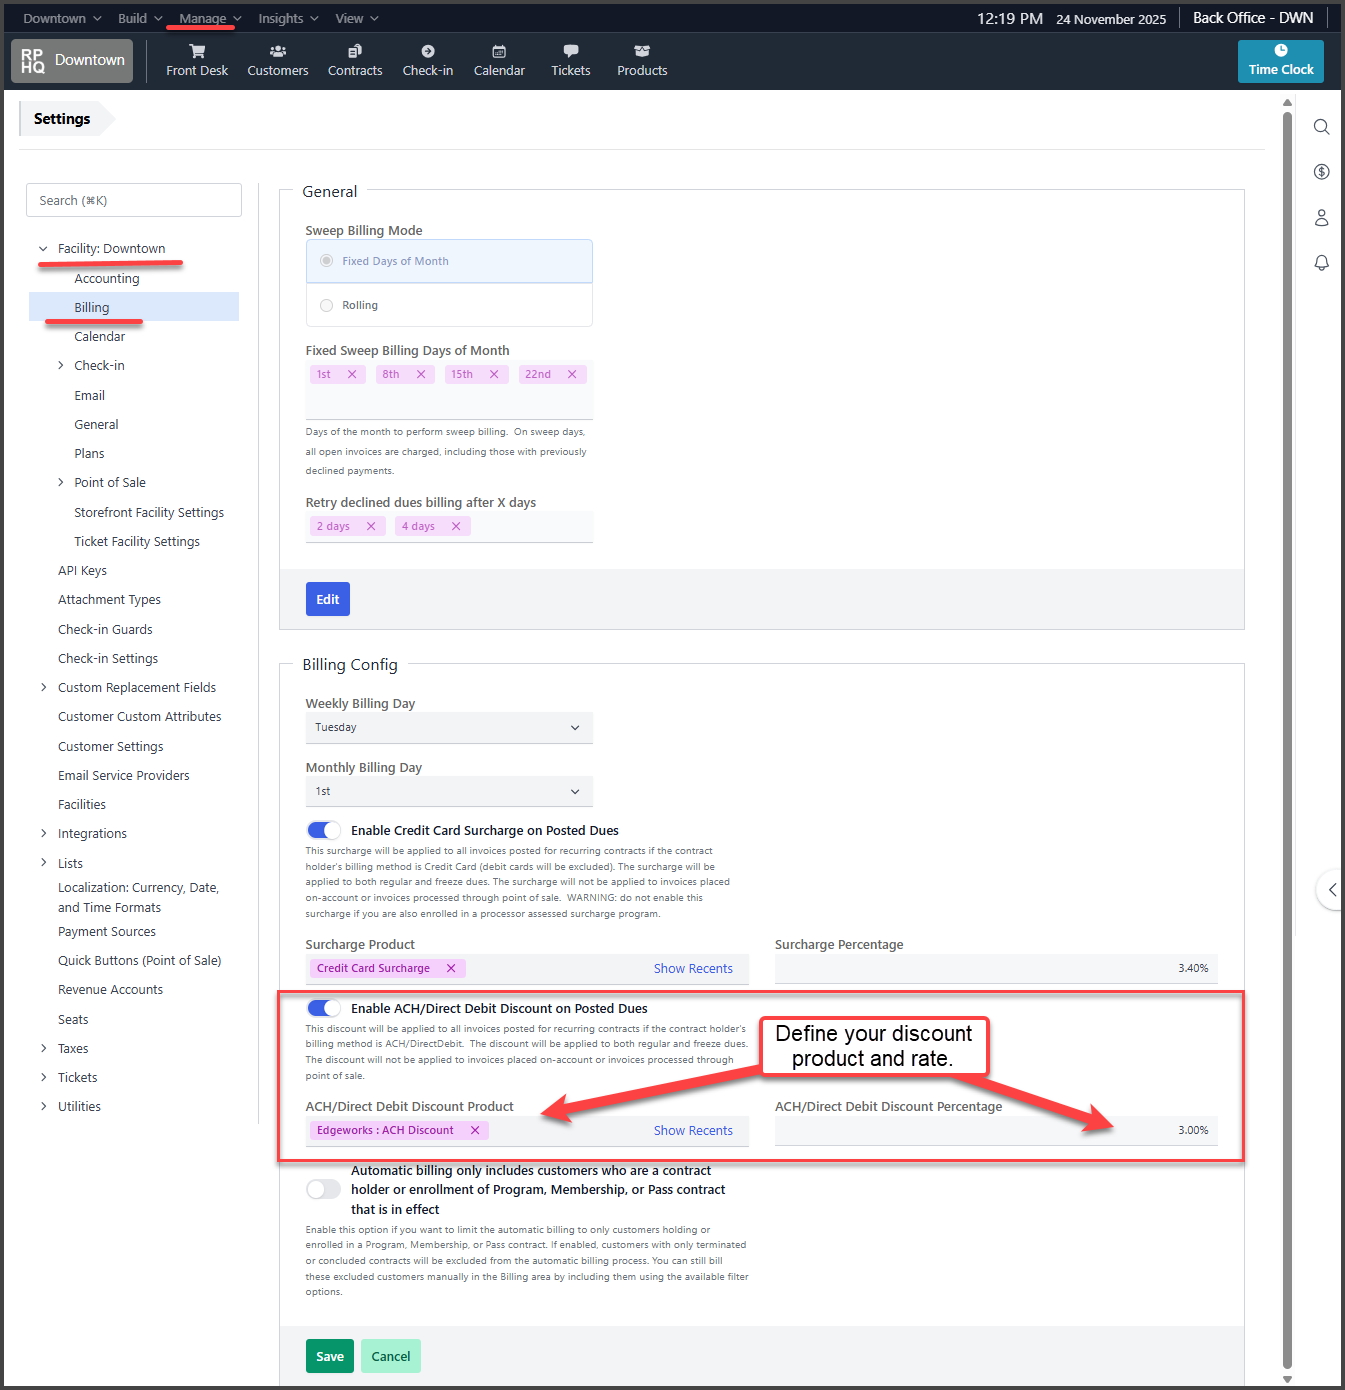Disable Credit Card Surcharge on Posted Dues
Viewport: 1345px width, 1390px height.
(323, 830)
